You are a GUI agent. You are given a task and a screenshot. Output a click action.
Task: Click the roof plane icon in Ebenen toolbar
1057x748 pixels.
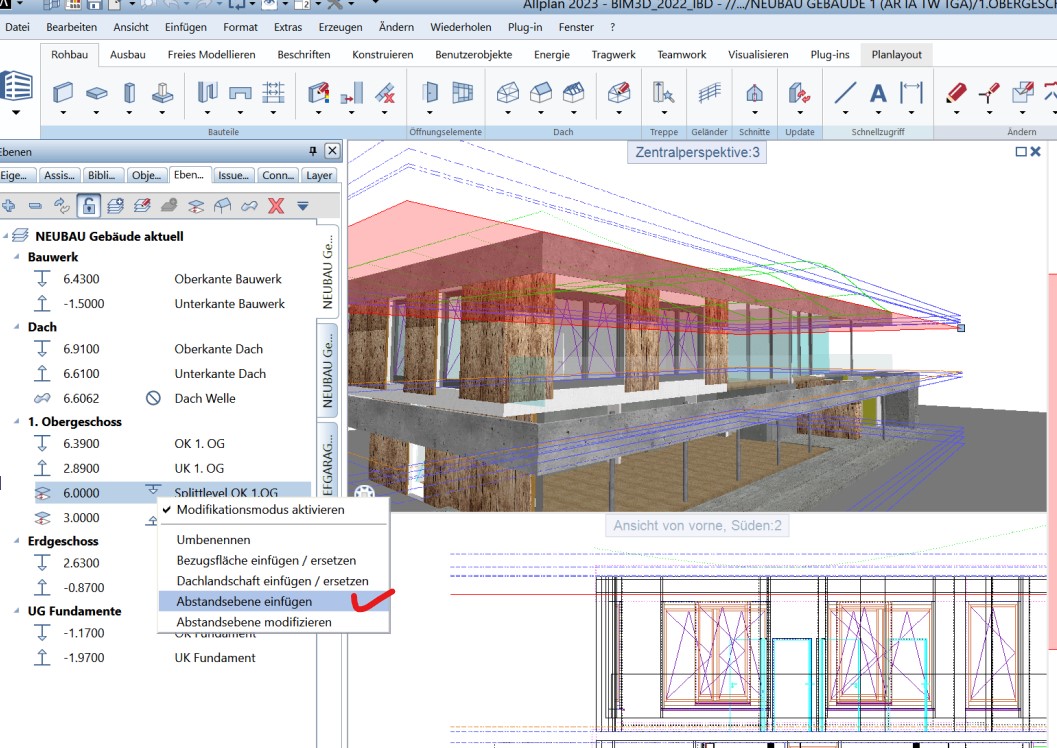coord(223,206)
